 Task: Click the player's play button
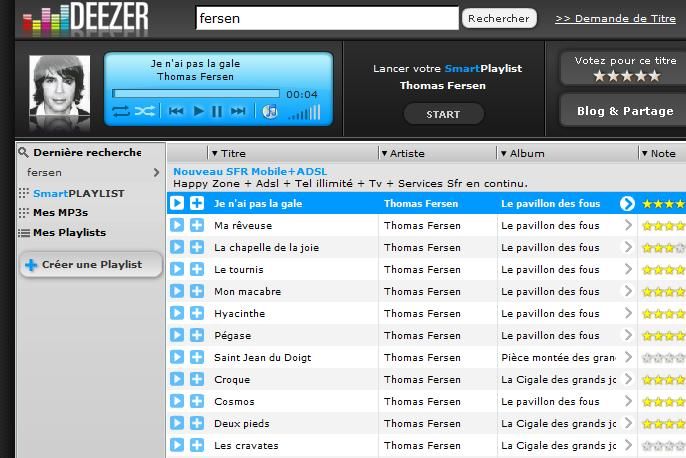click(198, 112)
